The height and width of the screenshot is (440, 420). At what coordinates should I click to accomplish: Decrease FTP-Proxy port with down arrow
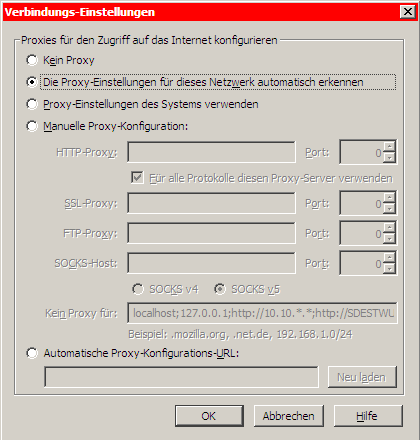389,239
